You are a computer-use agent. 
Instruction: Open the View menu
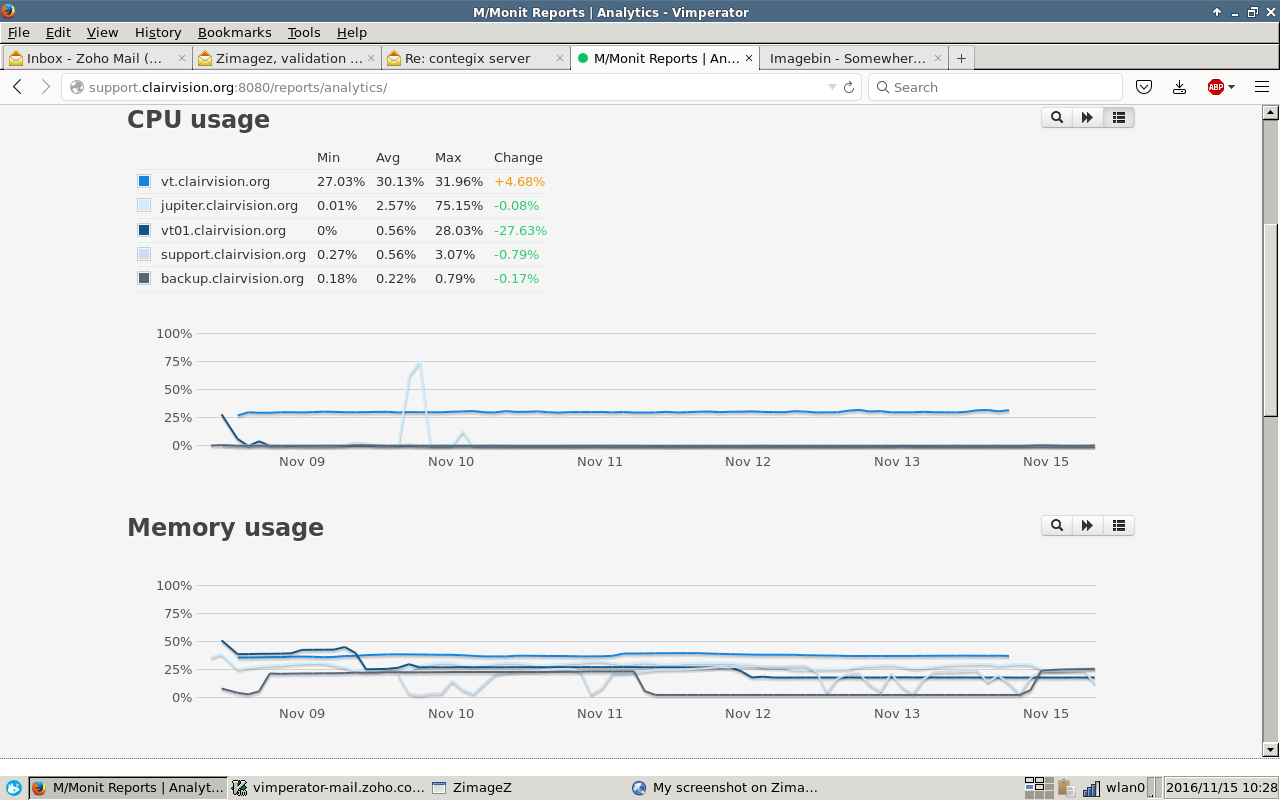click(x=102, y=32)
